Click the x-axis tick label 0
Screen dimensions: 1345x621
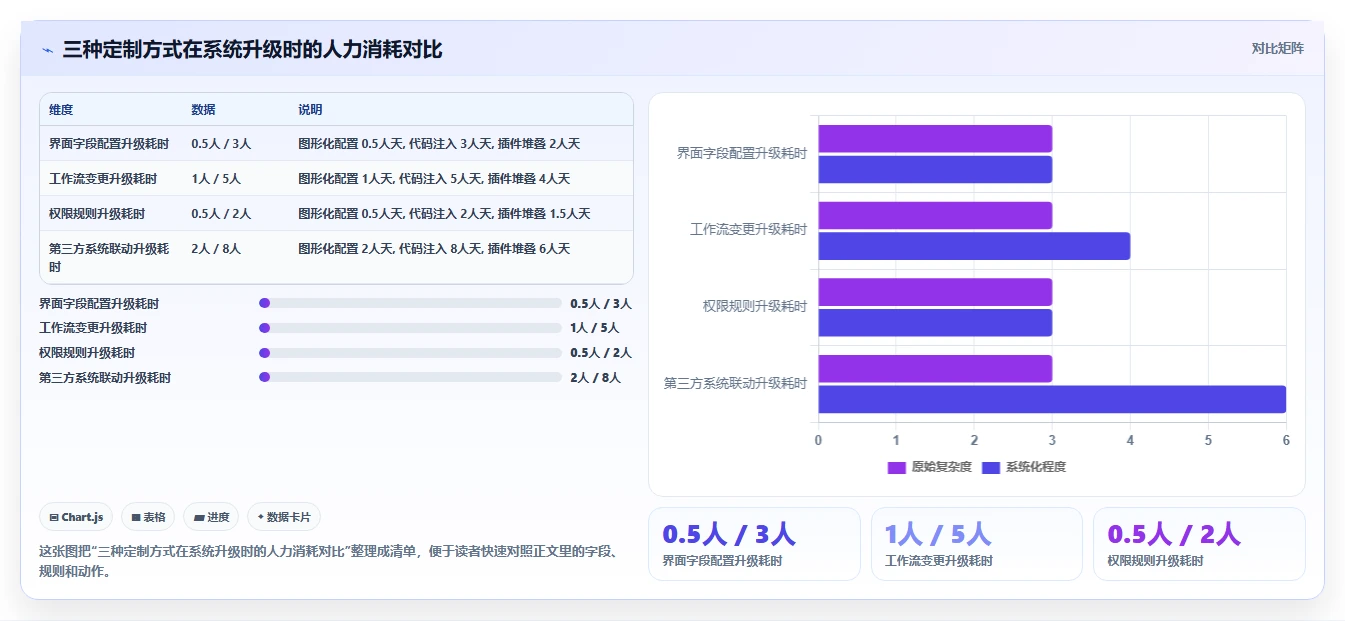(818, 440)
